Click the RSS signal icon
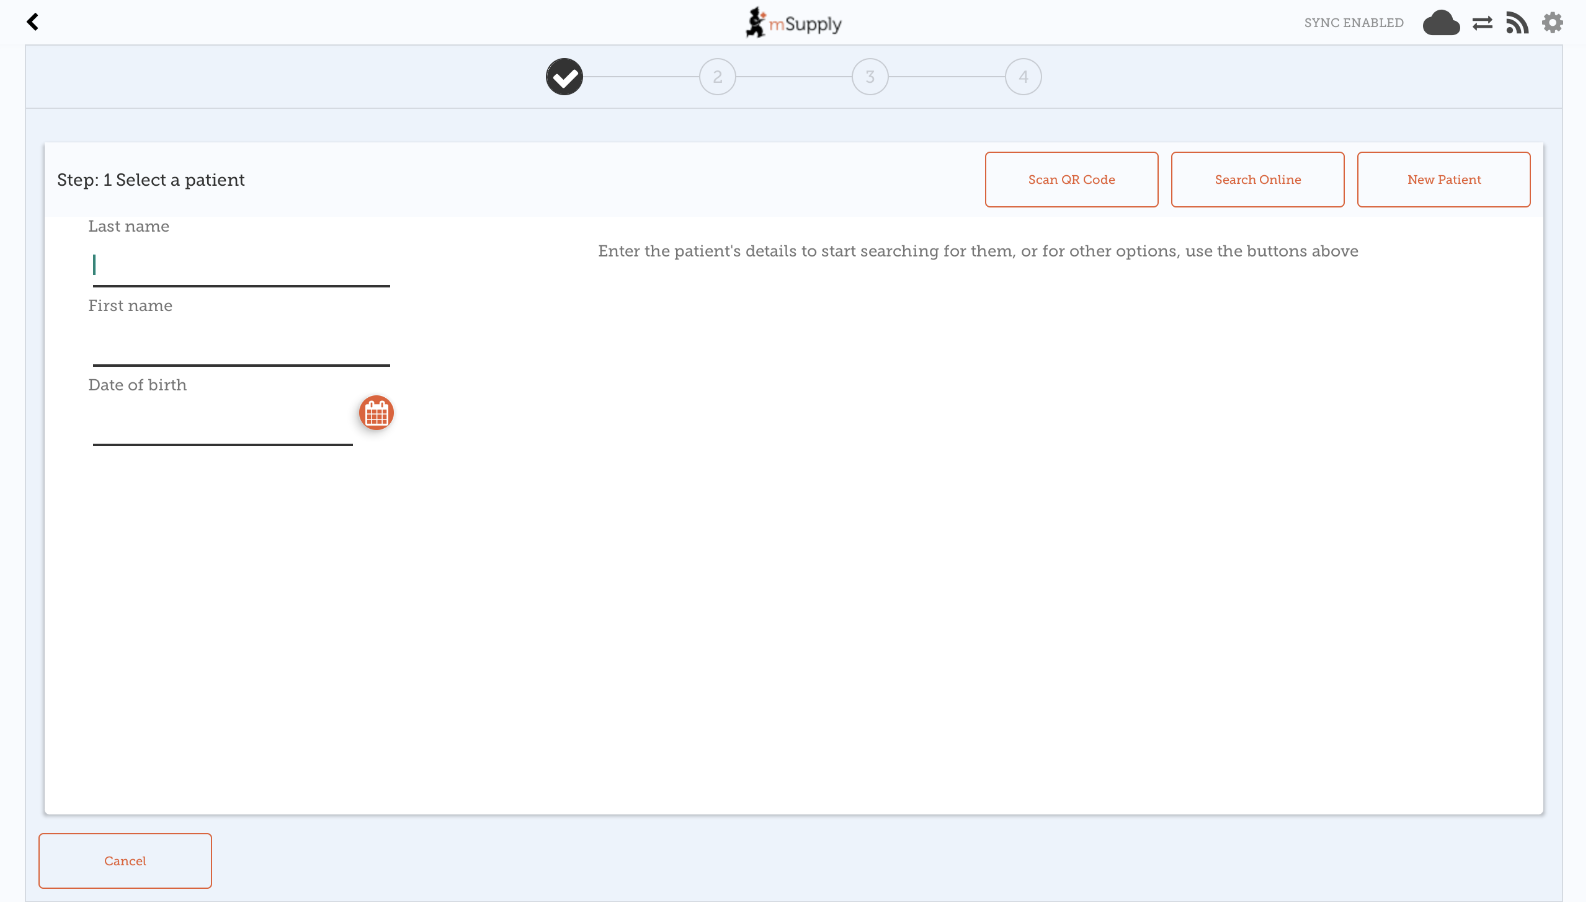 (x=1517, y=23)
